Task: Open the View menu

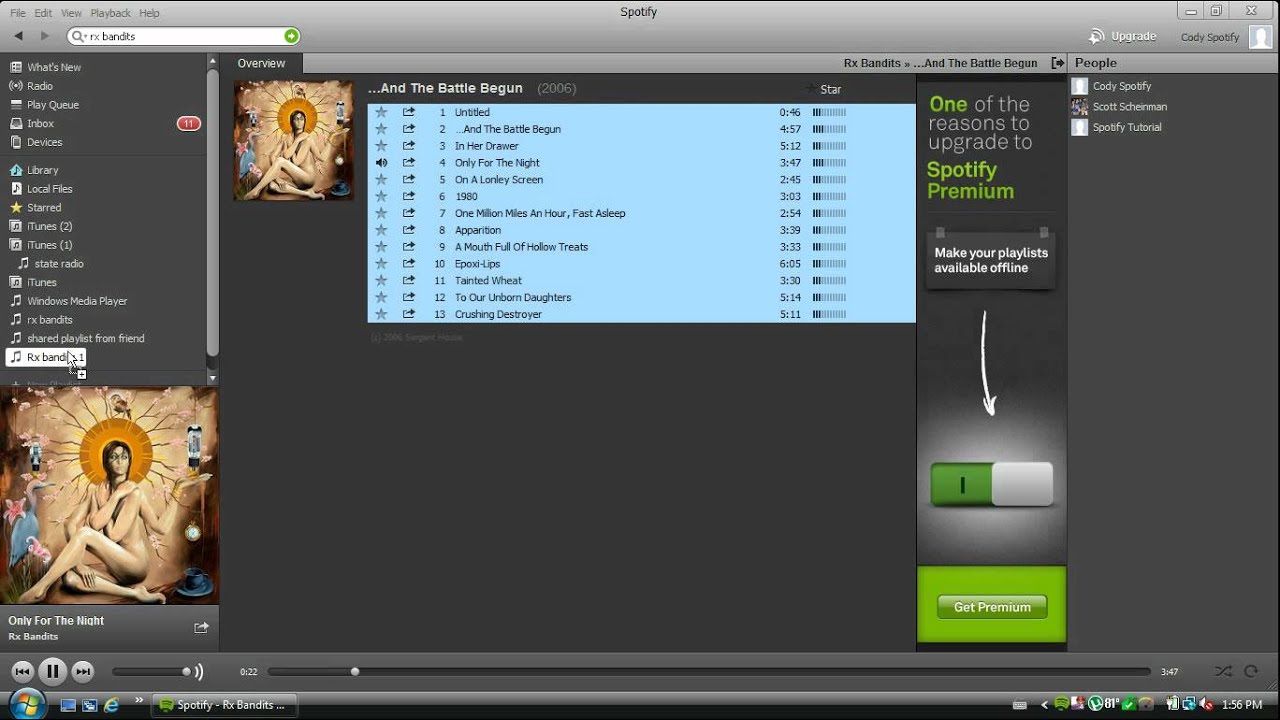Action: tap(71, 13)
